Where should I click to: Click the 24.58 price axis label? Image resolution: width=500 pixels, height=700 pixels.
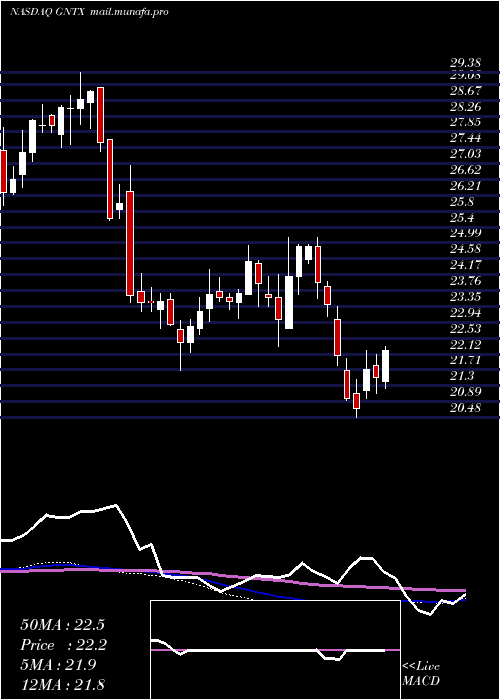[467, 250]
